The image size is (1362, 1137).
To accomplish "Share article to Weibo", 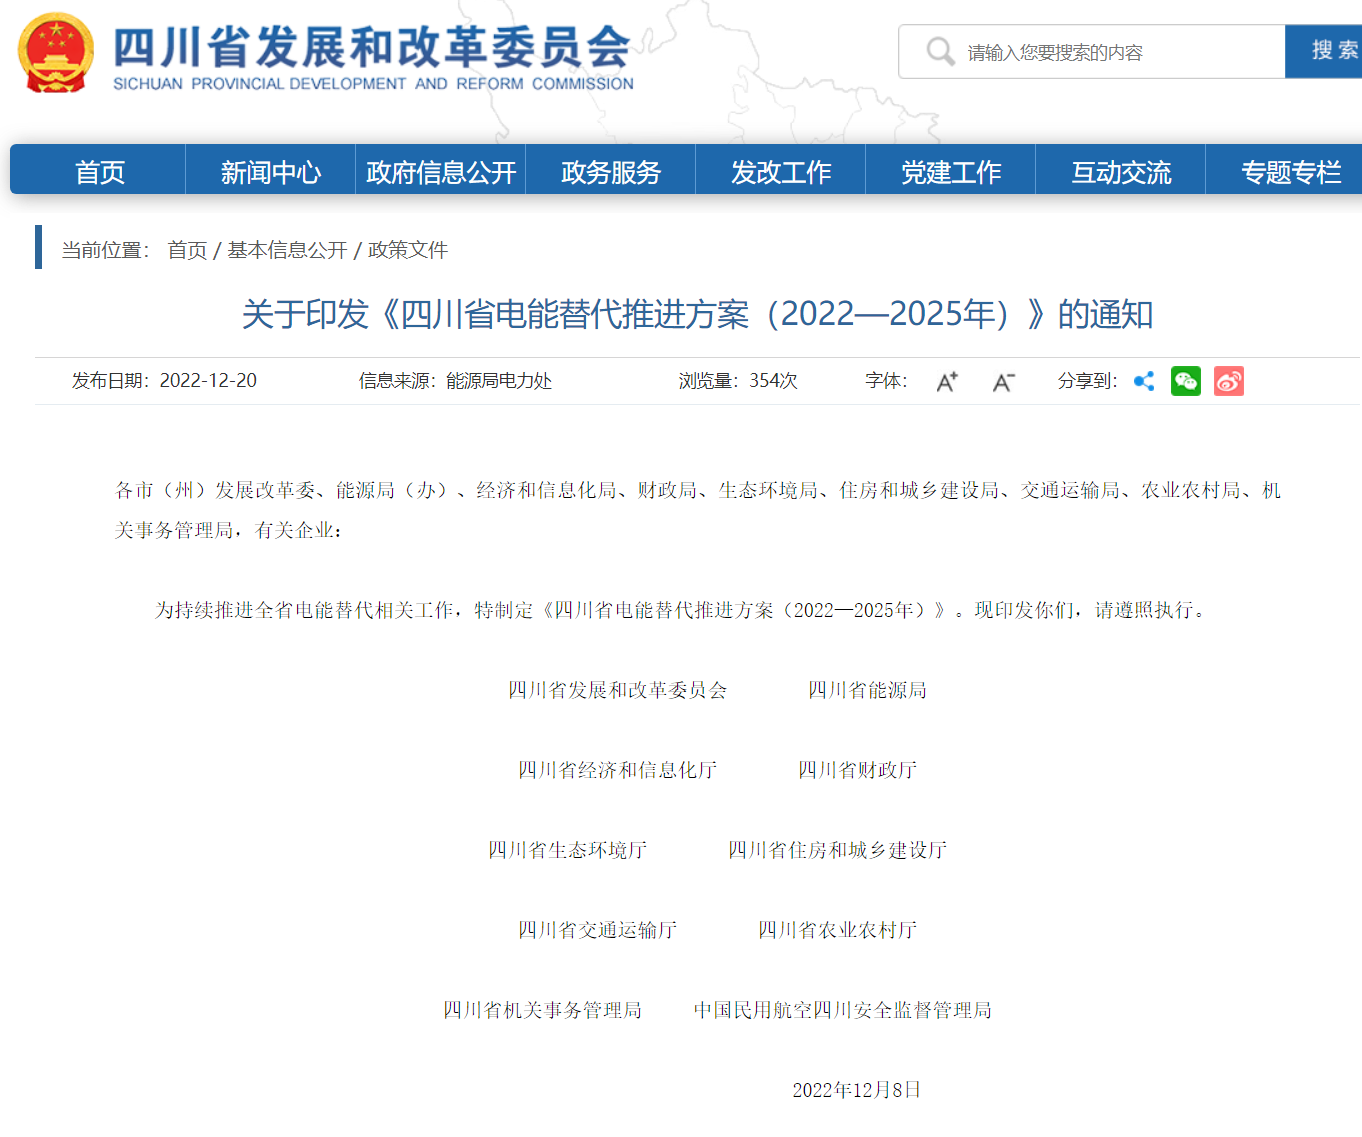I will coord(1229,381).
